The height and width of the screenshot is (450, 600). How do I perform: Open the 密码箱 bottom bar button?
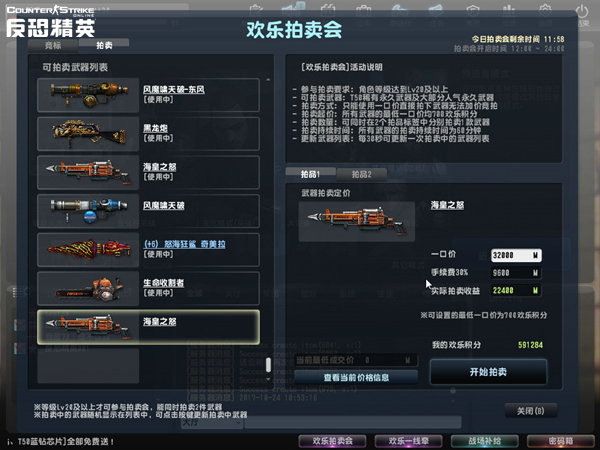pyautogui.click(x=561, y=441)
